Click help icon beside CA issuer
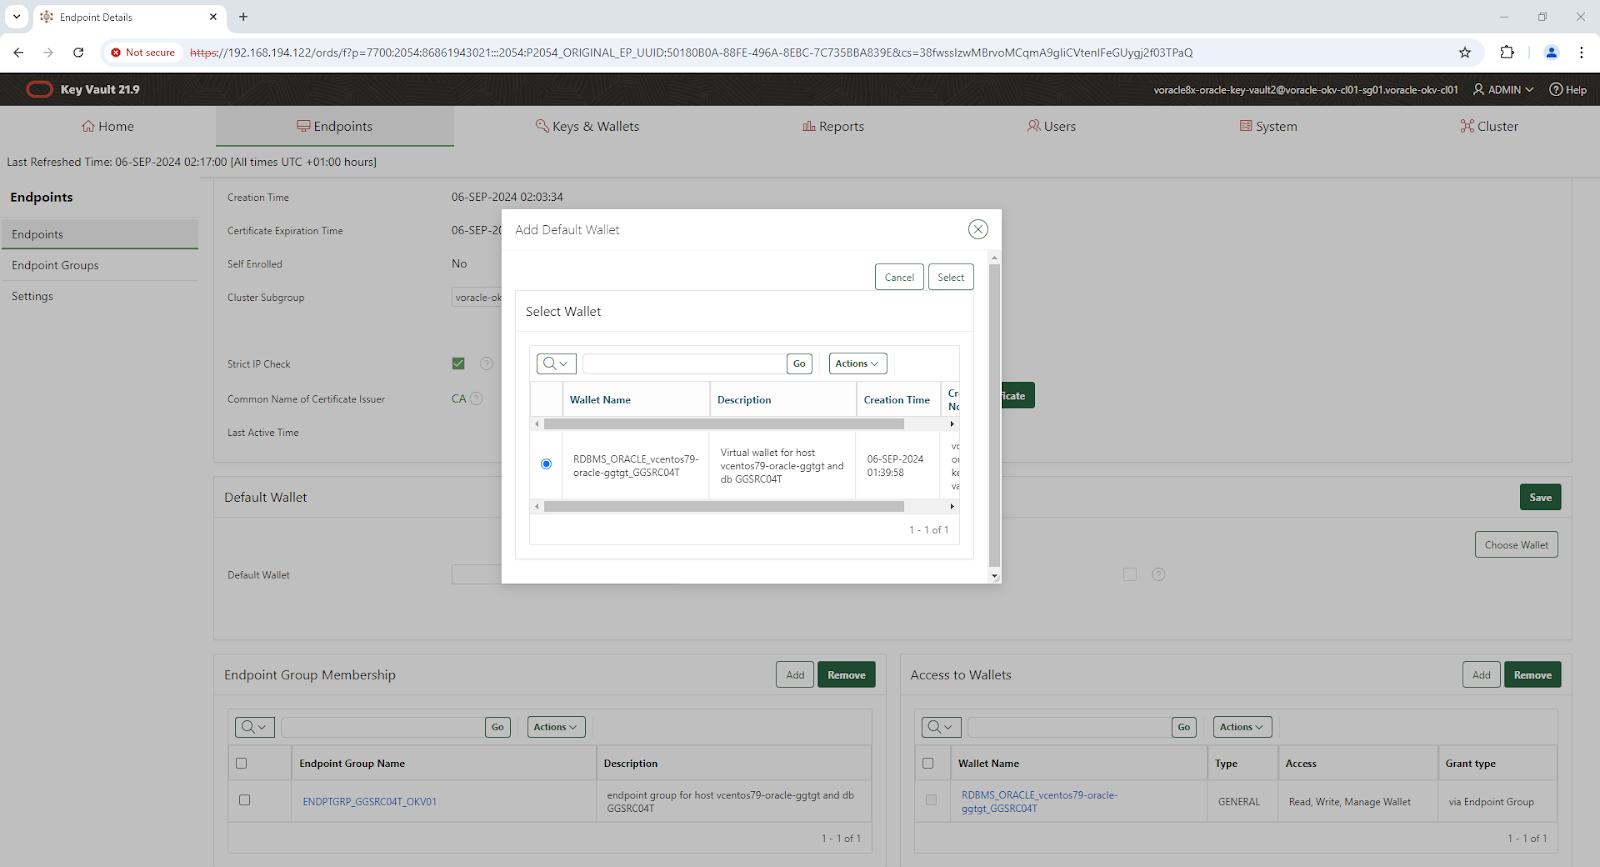1600x867 pixels. tap(476, 398)
